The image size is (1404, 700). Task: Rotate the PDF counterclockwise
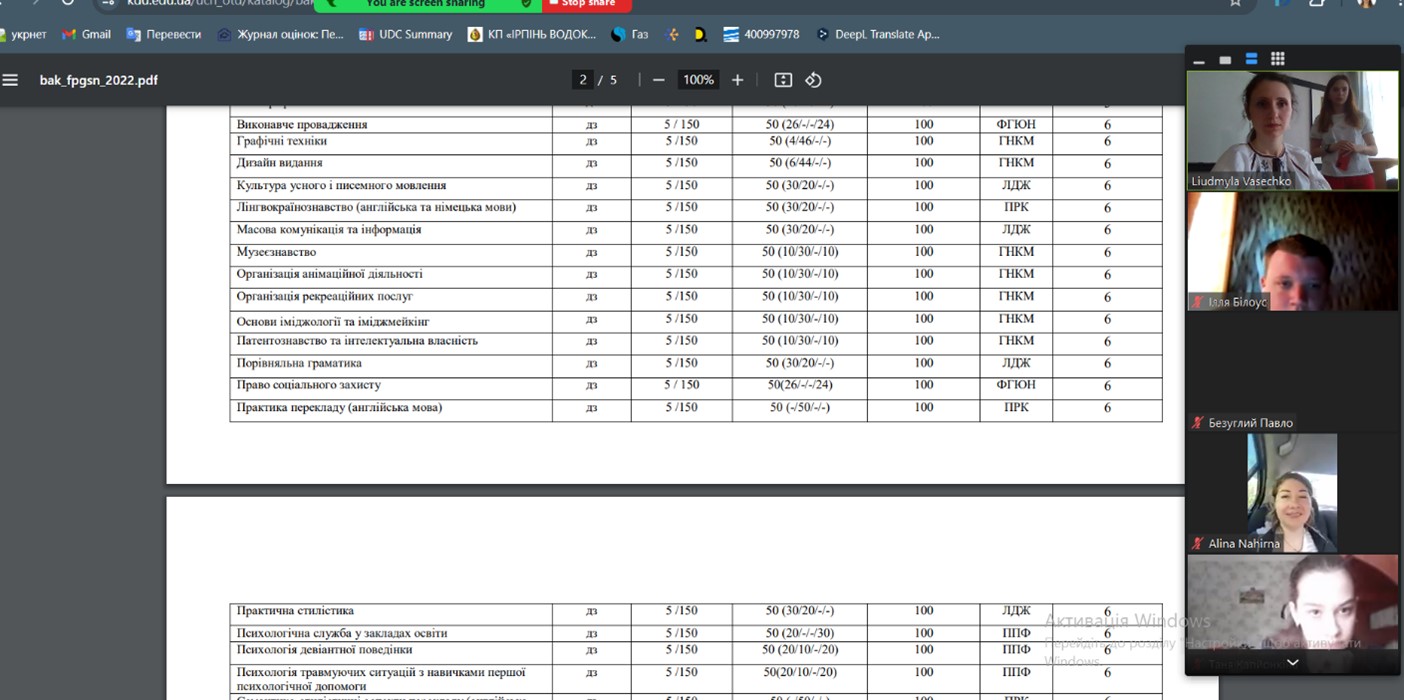813,80
